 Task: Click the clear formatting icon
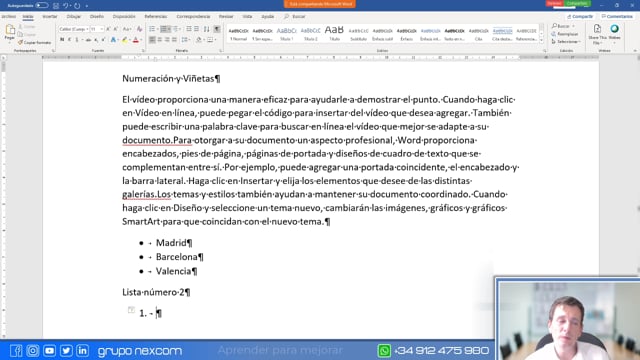point(140,29)
